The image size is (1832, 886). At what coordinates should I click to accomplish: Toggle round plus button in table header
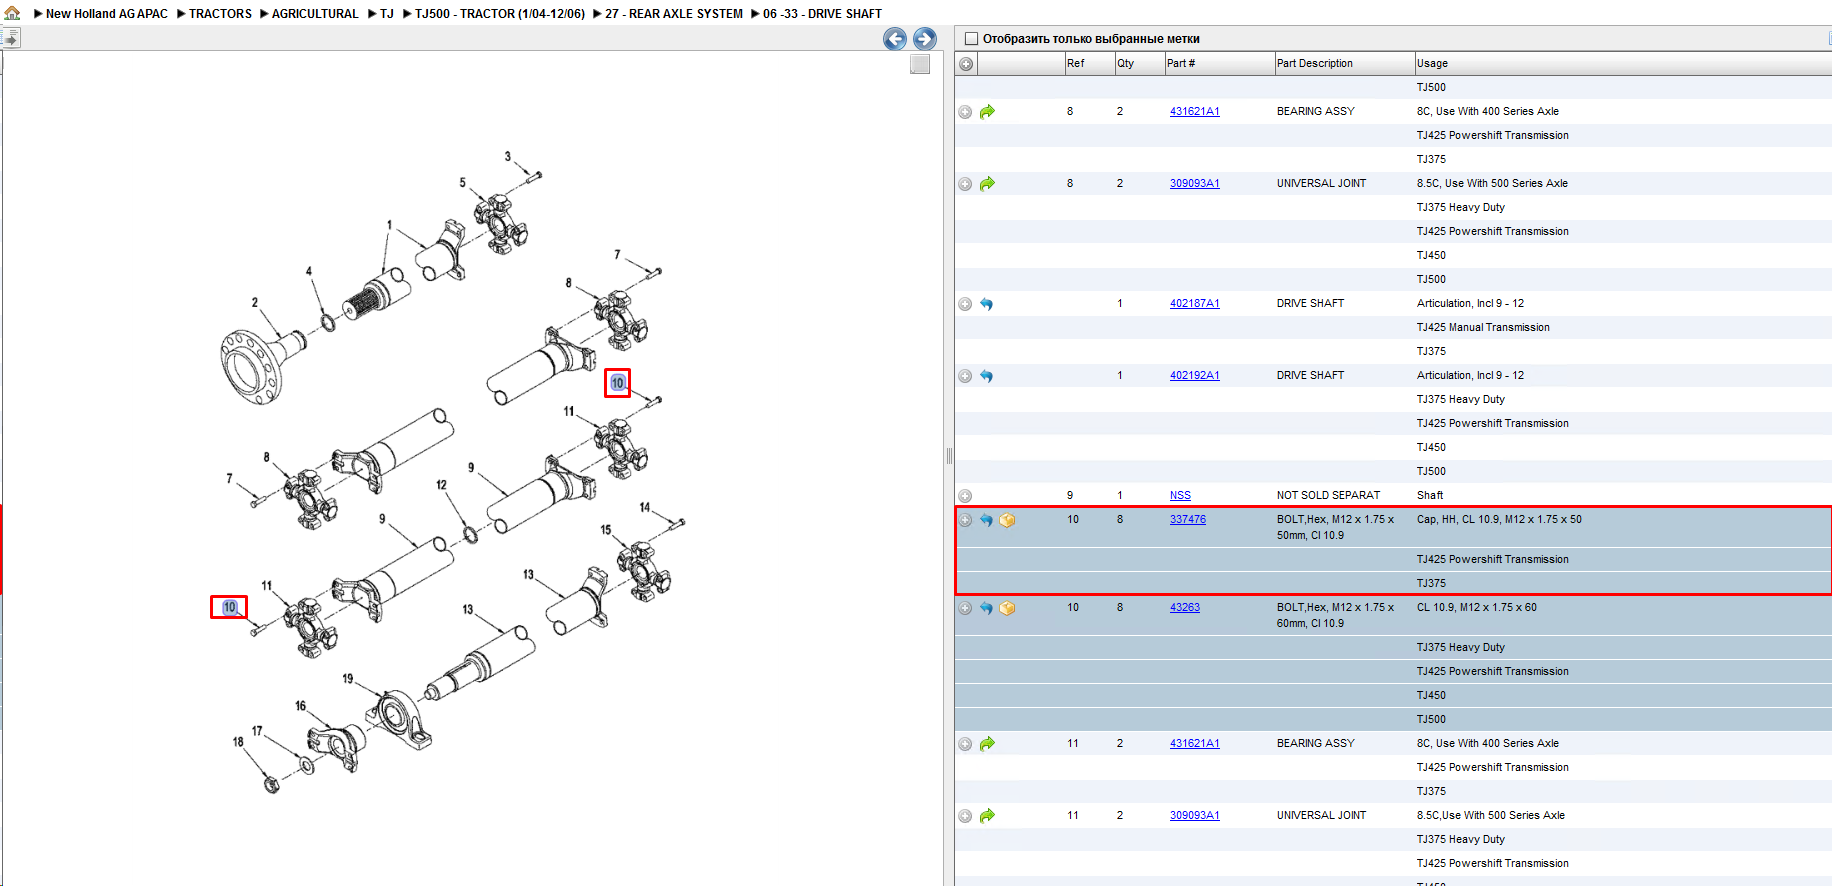tap(966, 64)
